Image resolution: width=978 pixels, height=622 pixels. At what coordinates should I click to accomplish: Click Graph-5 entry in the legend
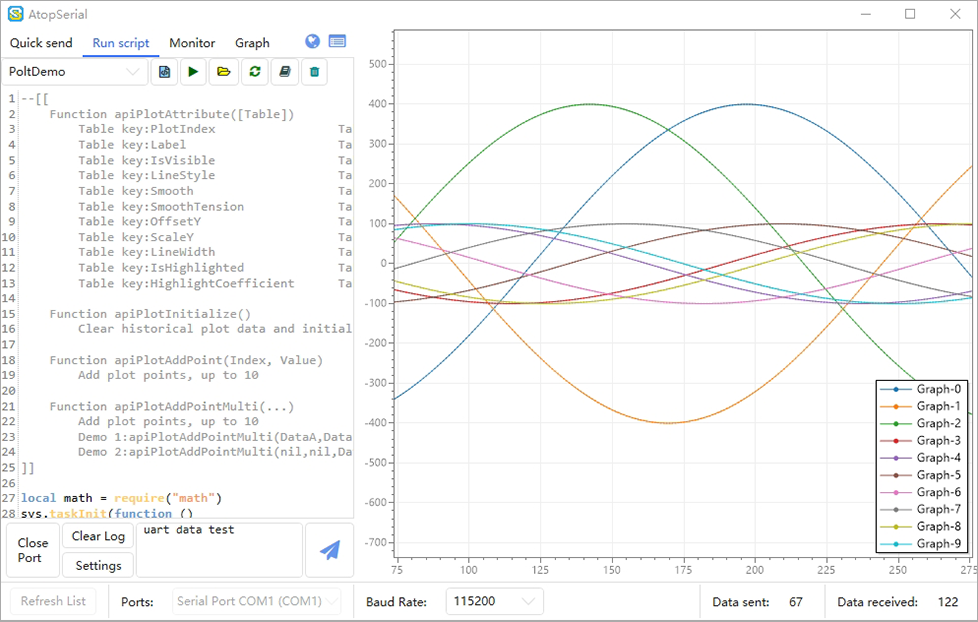(921, 475)
